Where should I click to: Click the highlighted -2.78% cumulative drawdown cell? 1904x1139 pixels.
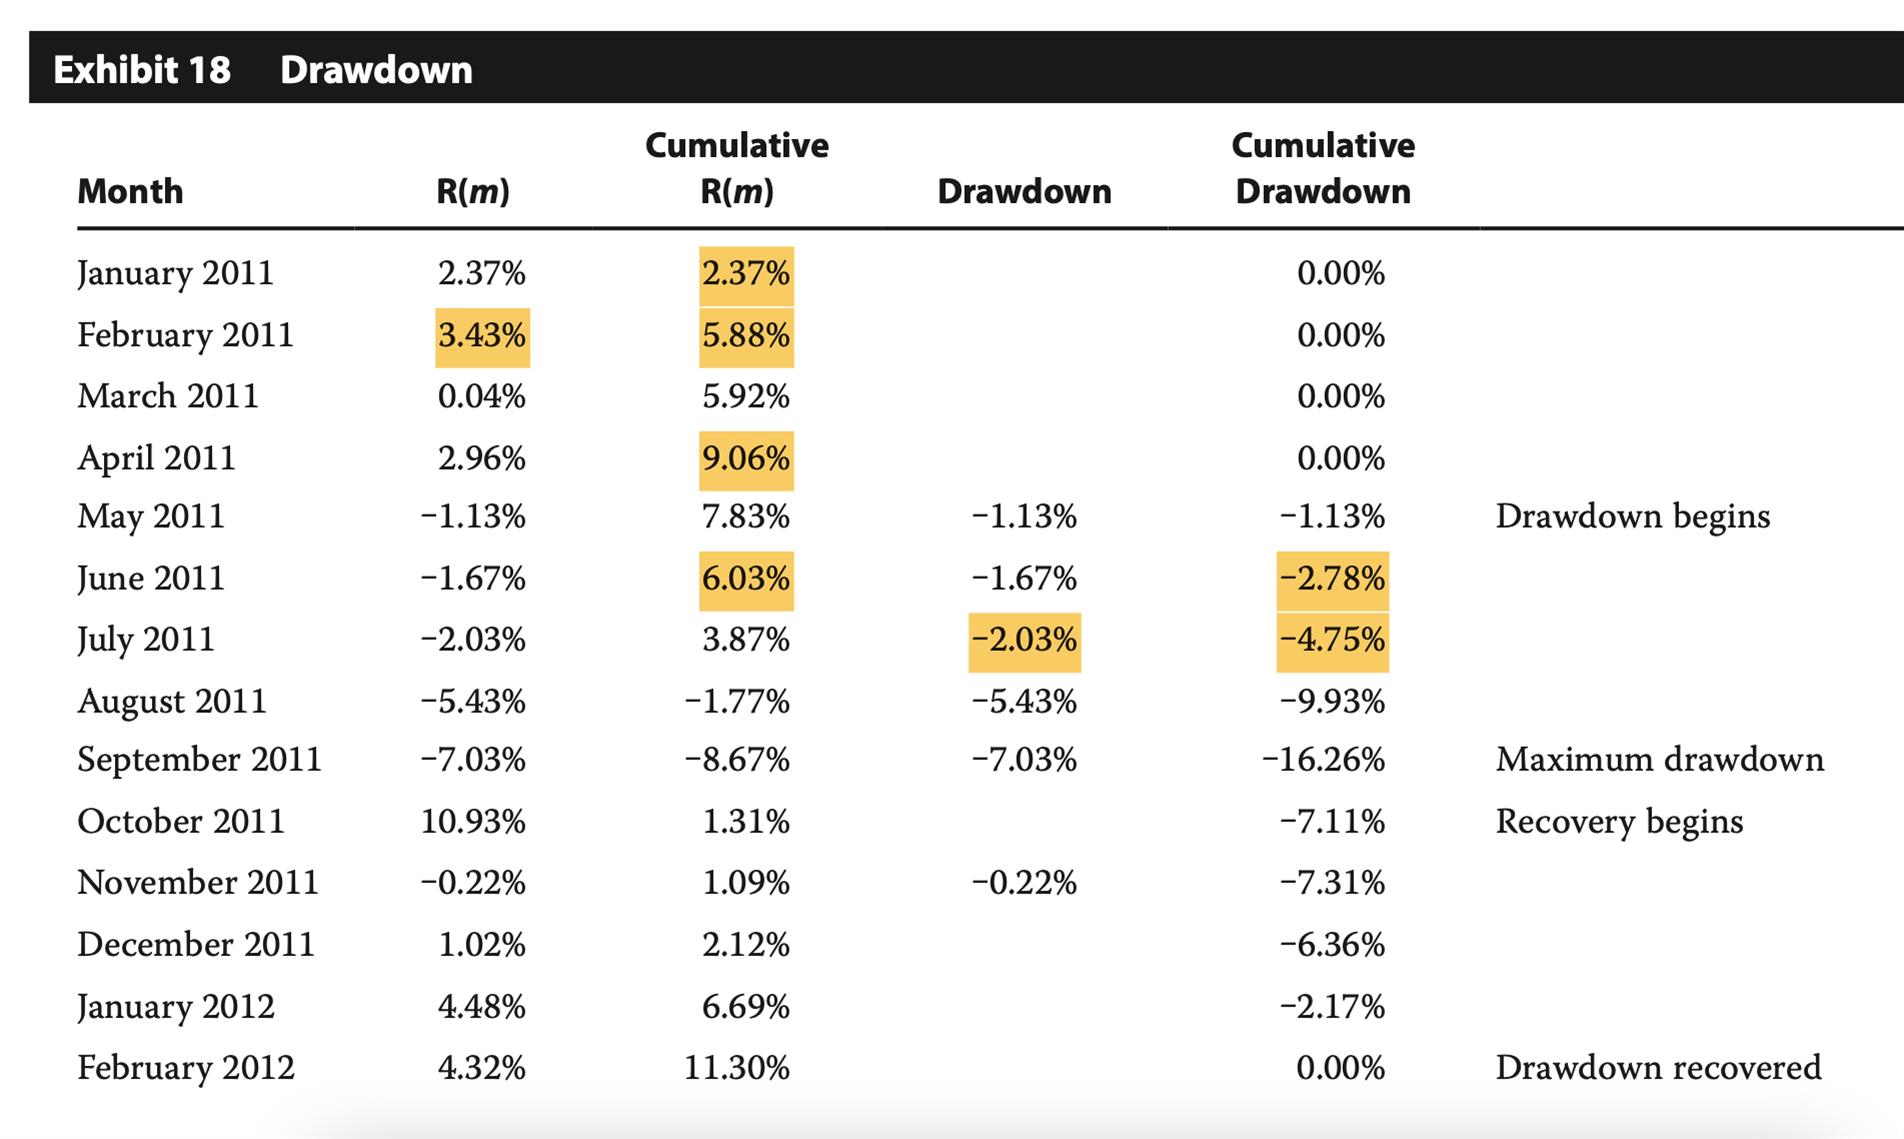(1332, 579)
